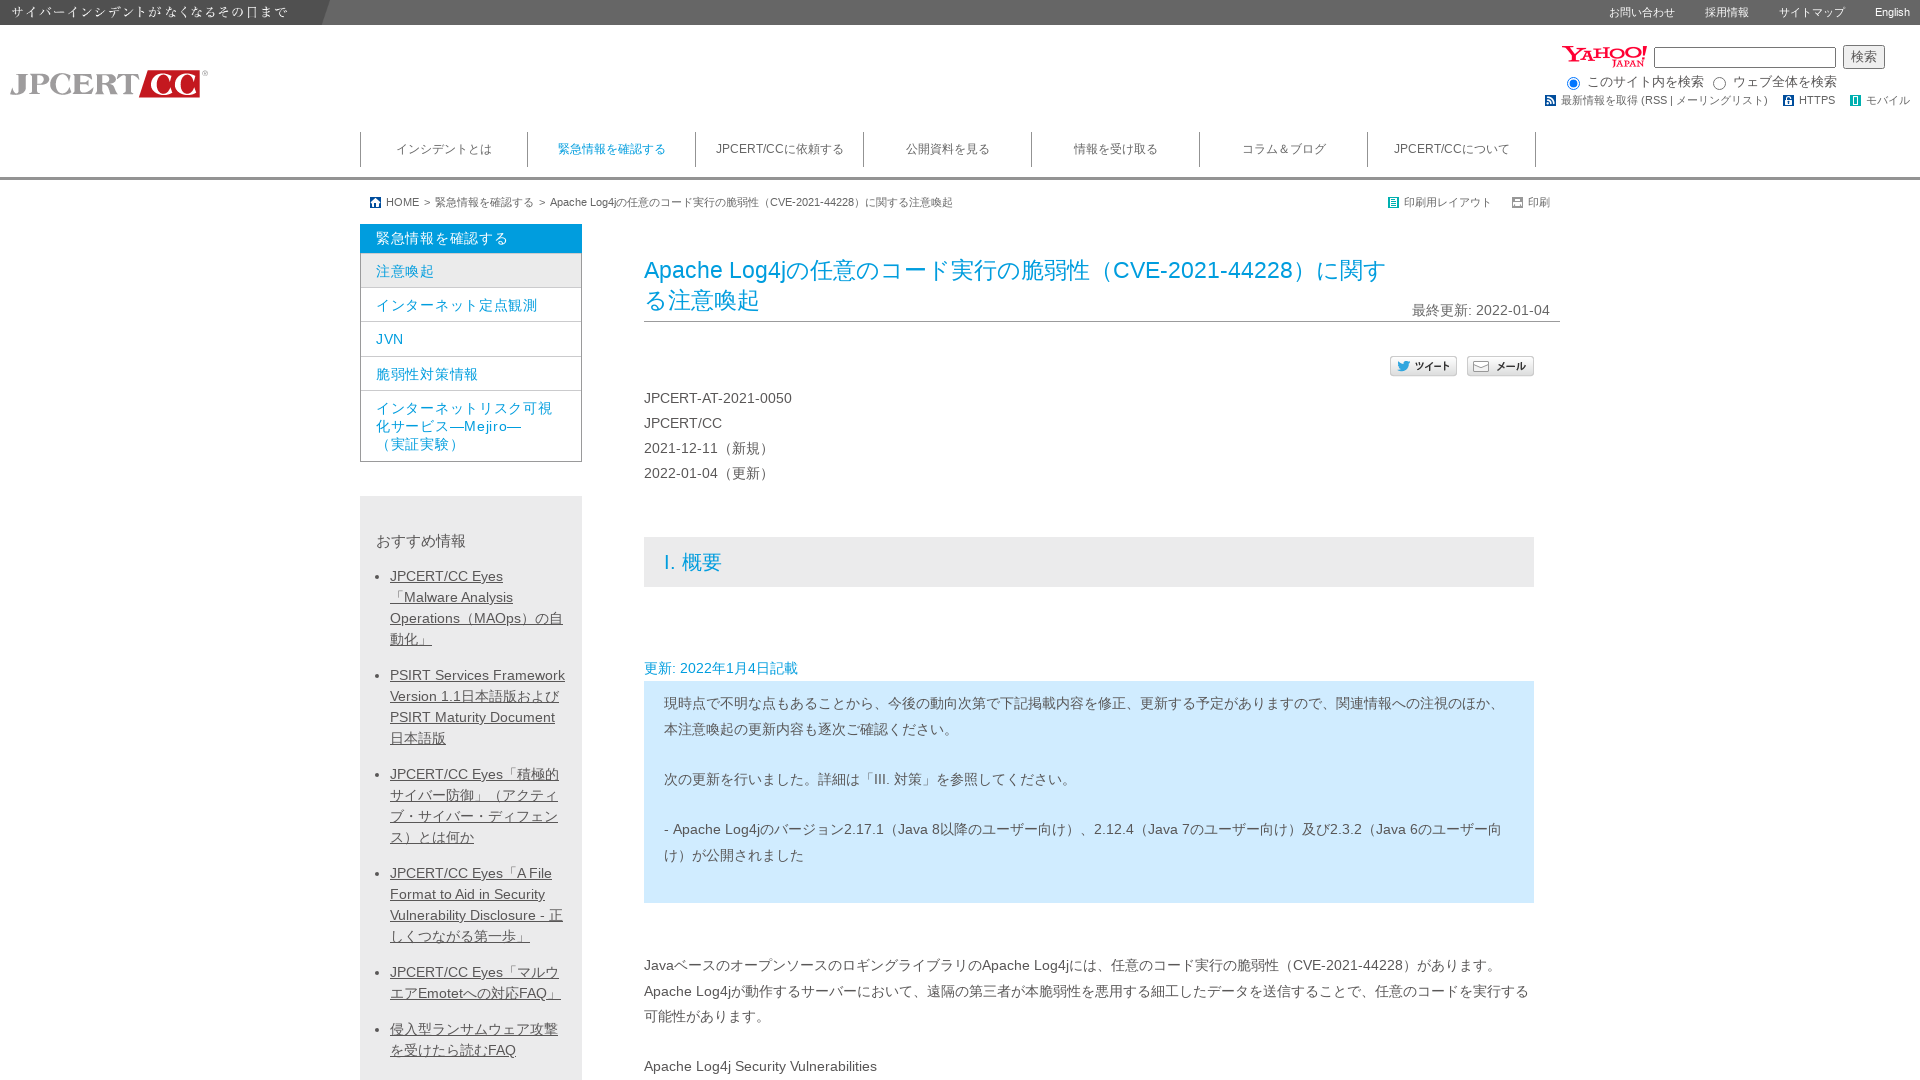Image resolution: width=1920 pixels, height=1080 pixels.
Task: Click the mobile (モバイル) icon
Action: [1855, 101]
